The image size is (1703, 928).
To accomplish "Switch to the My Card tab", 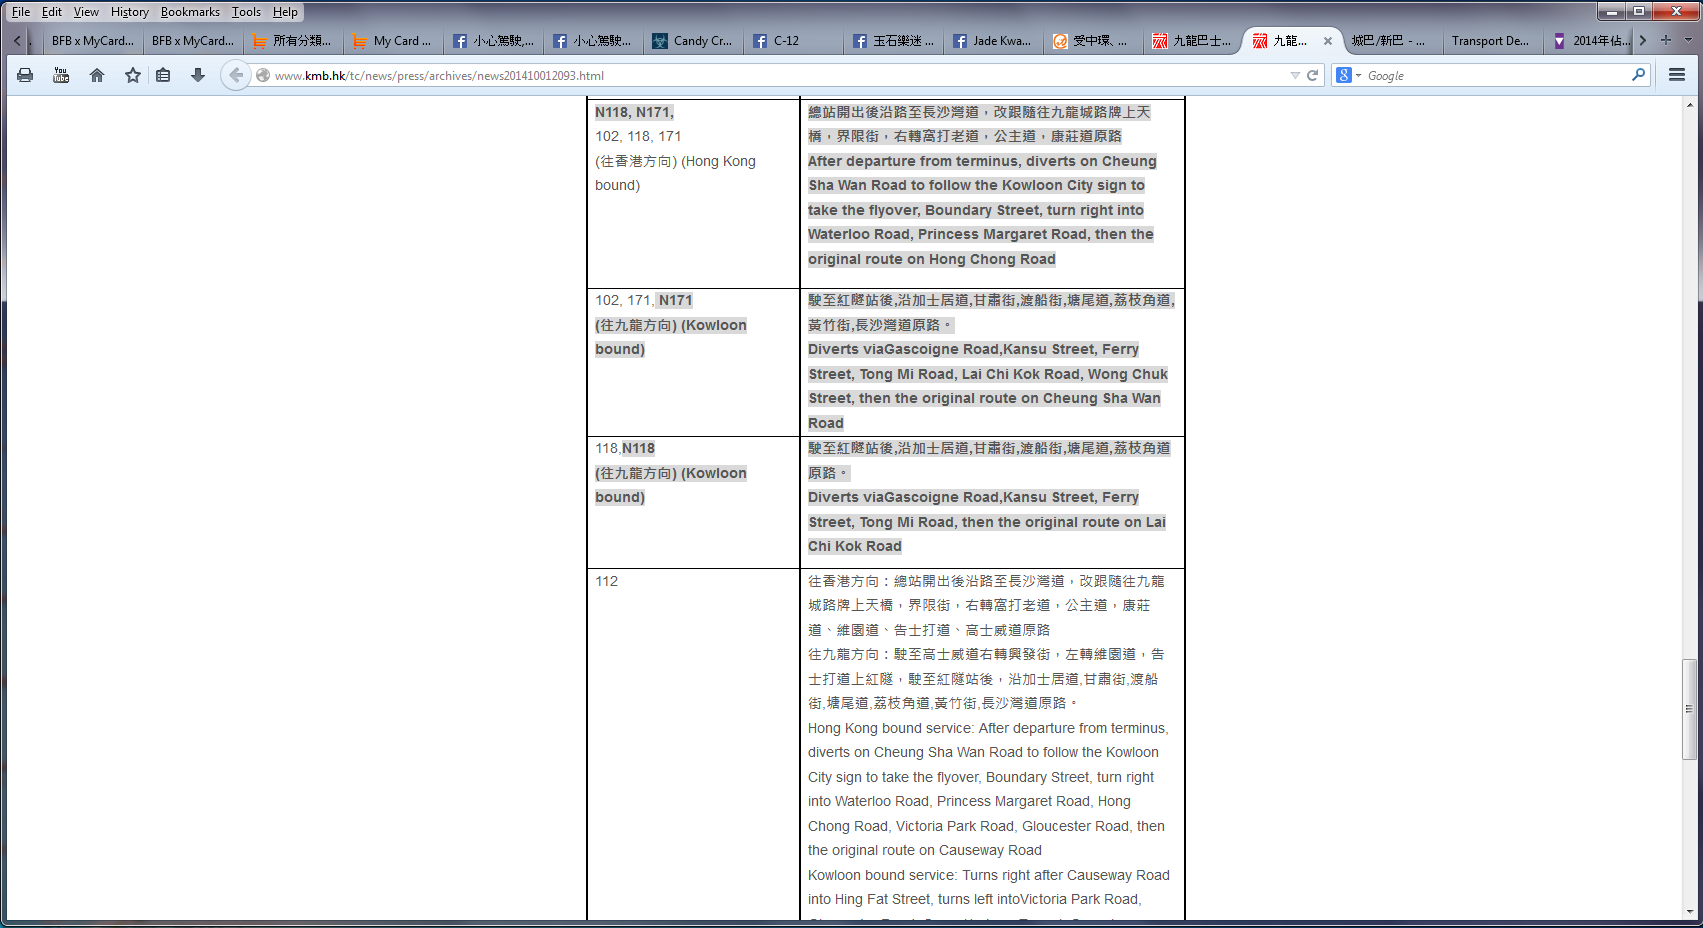I will [392, 41].
